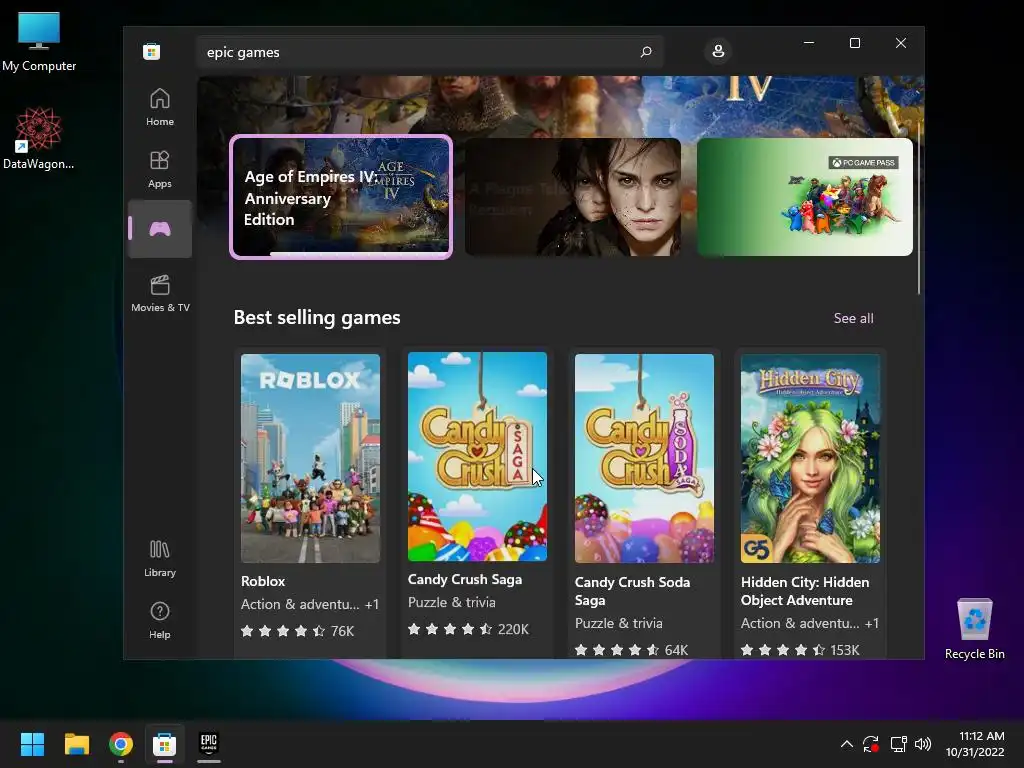Open Movies & TV section
This screenshot has width=1024, height=768.
coord(160,293)
